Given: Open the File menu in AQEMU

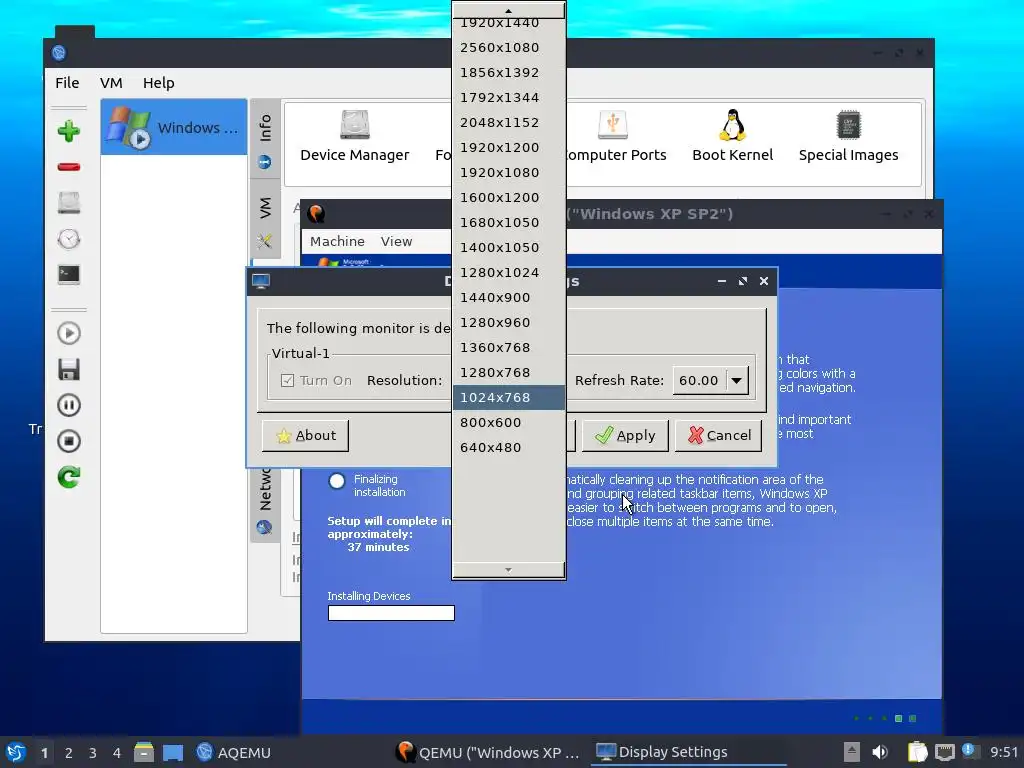Looking at the screenshot, I should [x=67, y=83].
